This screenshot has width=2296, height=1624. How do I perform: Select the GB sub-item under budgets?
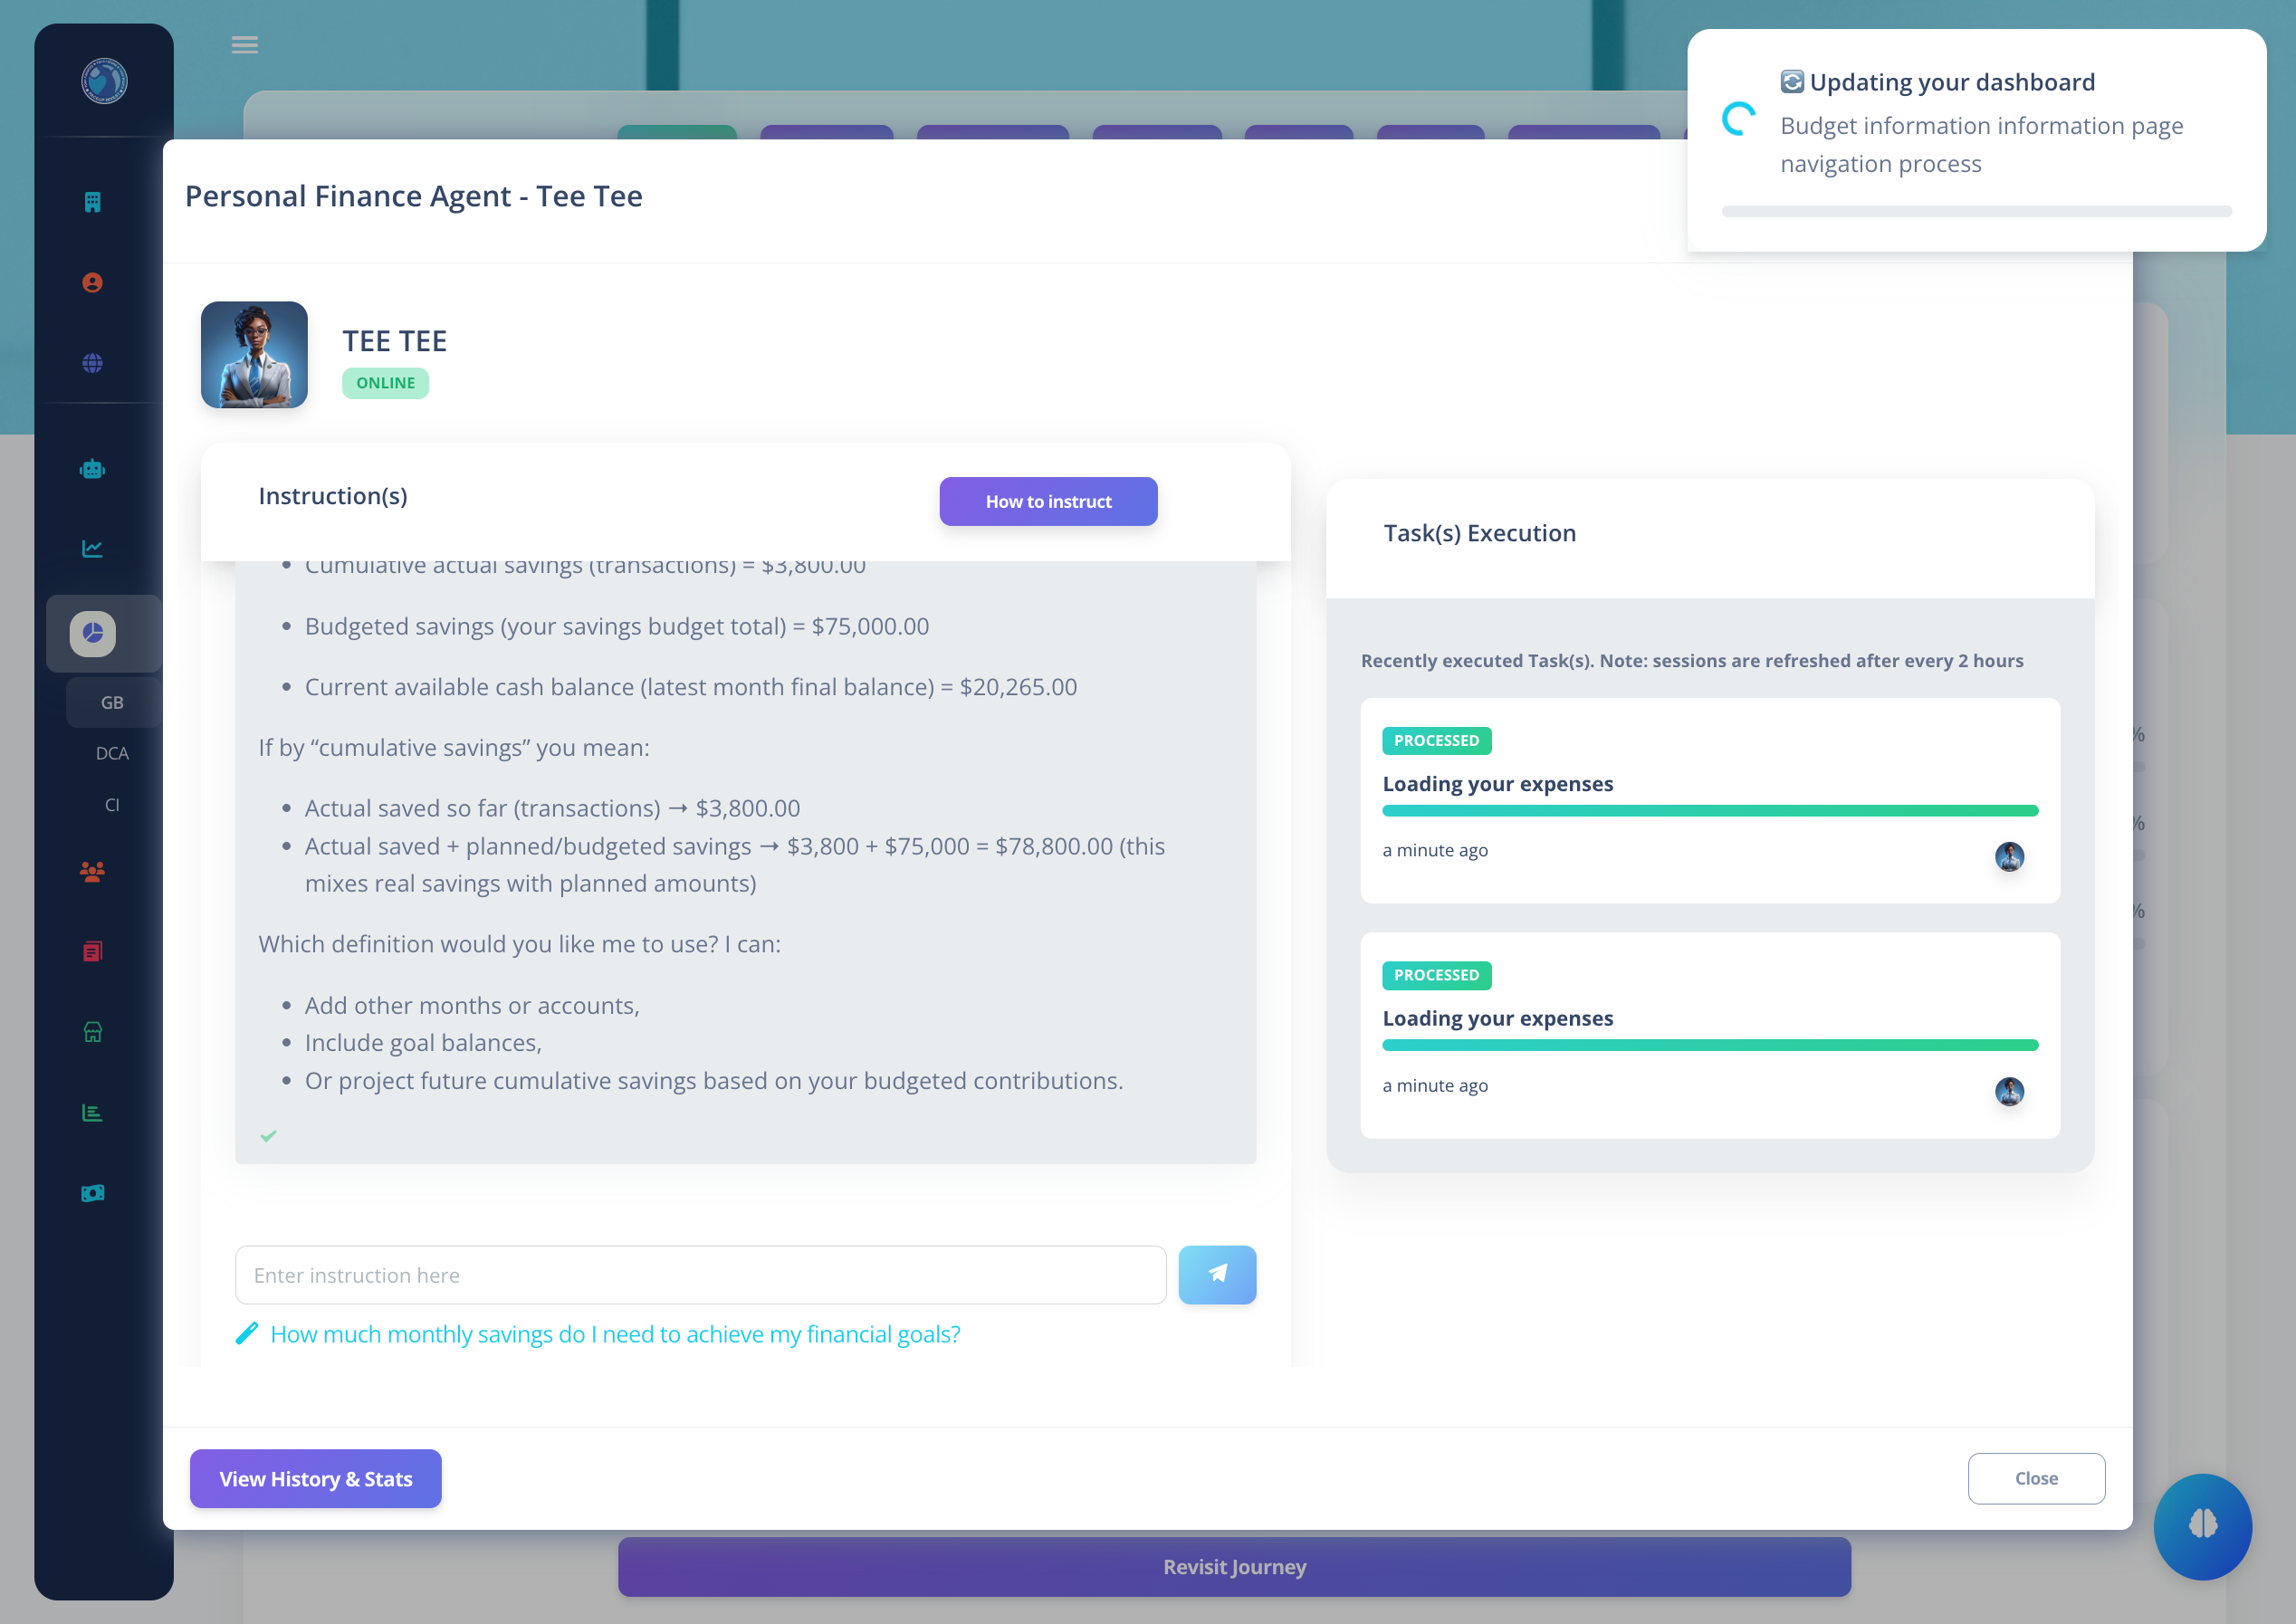(112, 702)
